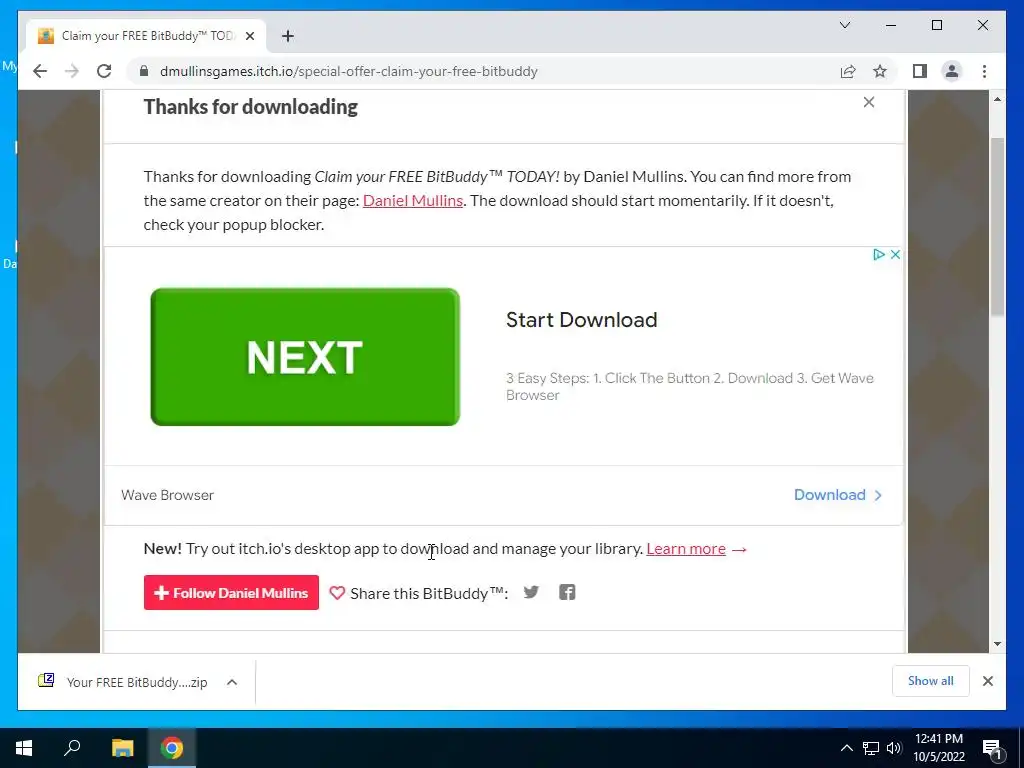Open the network status tray icon
The height and width of the screenshot is (768, 1024).
point(871,748)
